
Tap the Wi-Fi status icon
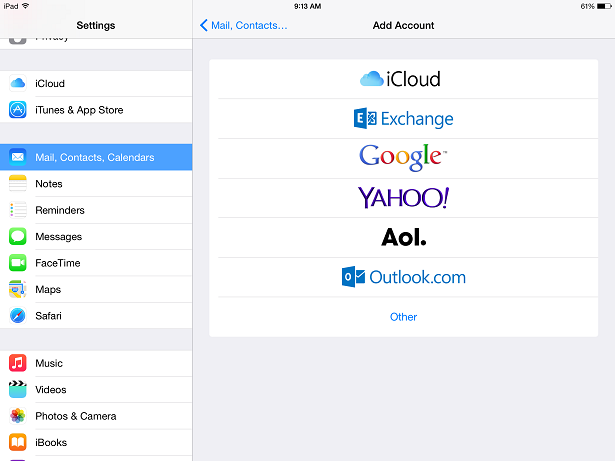point(26,6)
